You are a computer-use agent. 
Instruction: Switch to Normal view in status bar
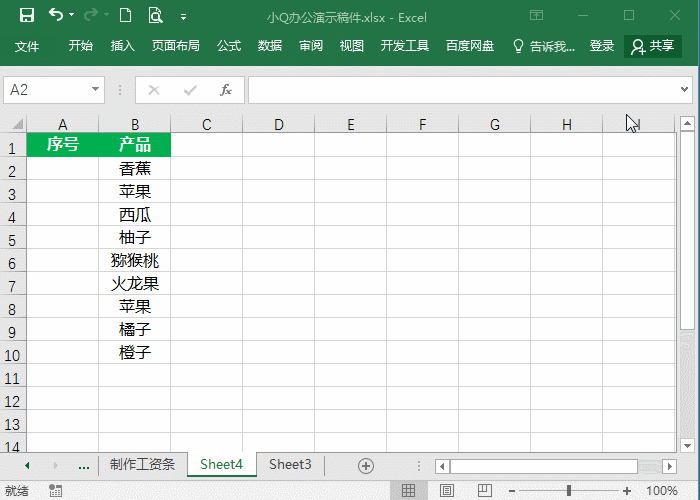pos(408,491)
